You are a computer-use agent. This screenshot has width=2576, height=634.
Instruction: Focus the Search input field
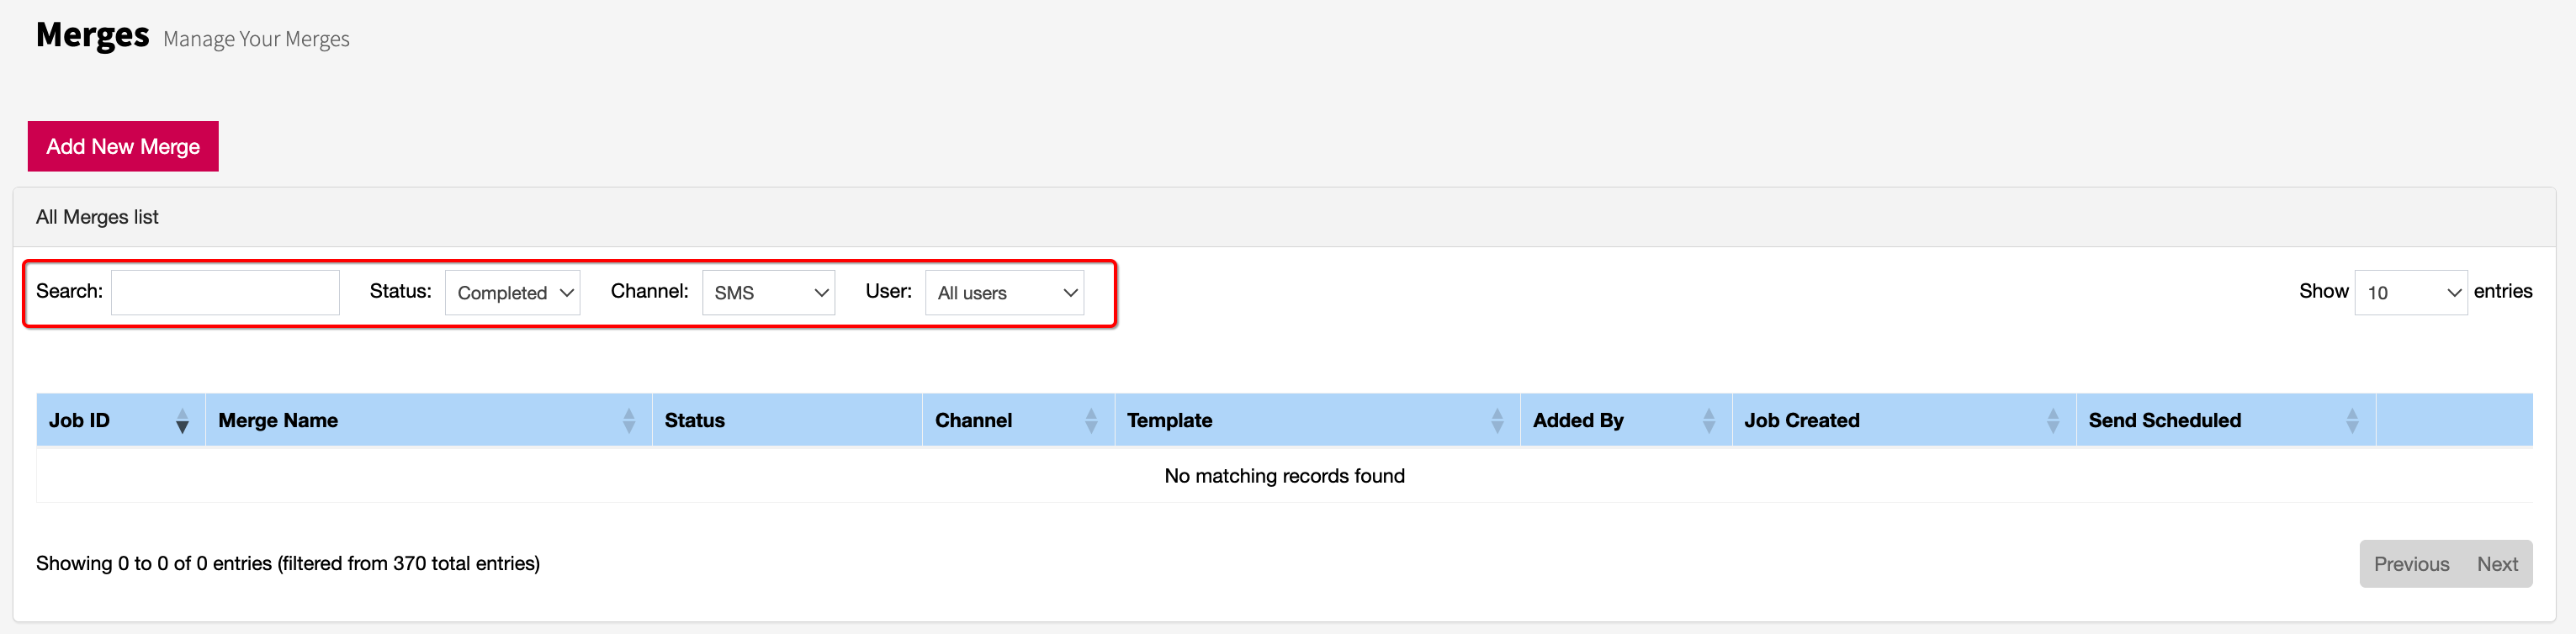coord(225,292)
